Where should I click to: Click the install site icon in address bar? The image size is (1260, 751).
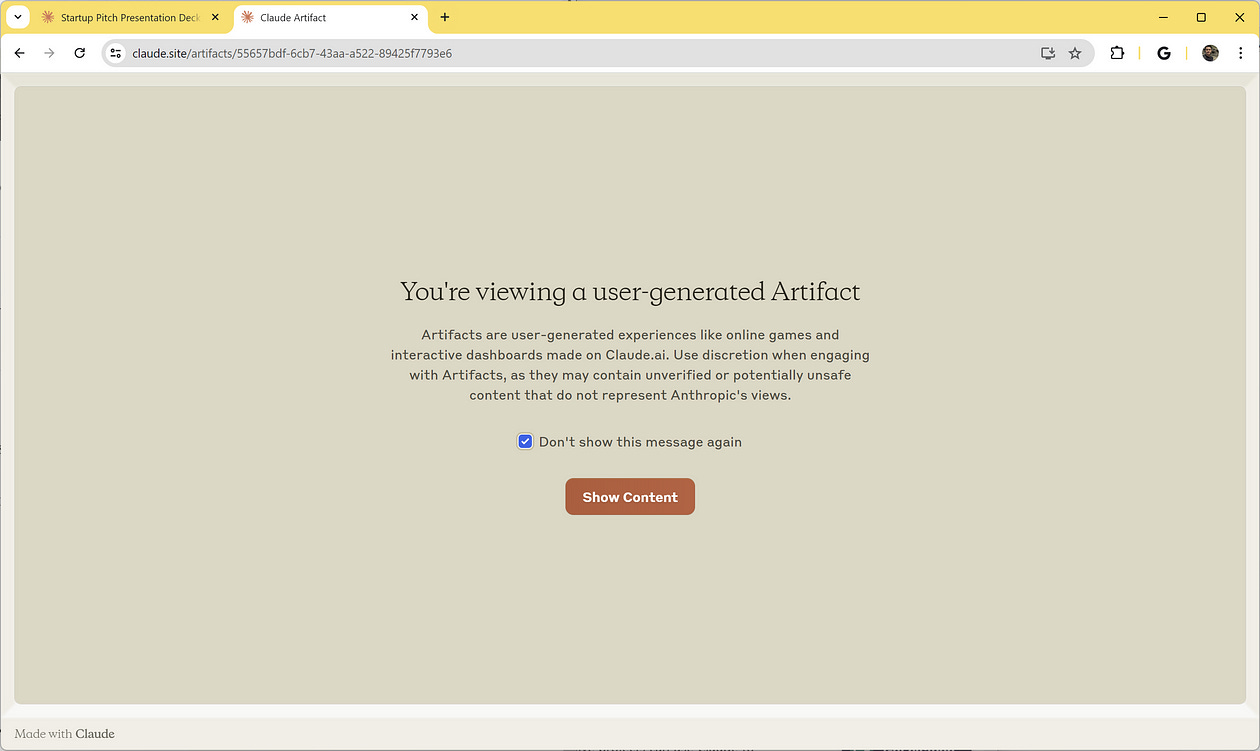pos(1047,53)
